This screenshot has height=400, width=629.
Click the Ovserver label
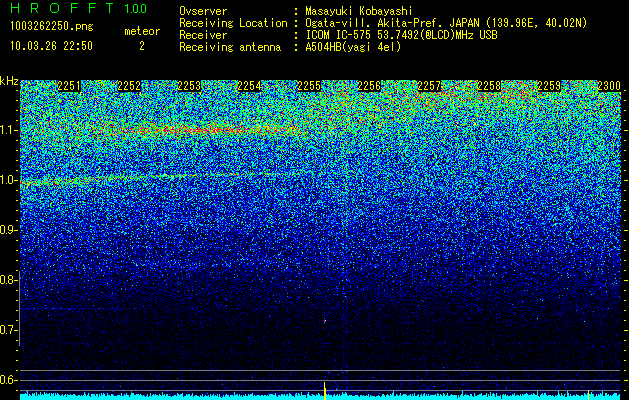coord(203,12)
